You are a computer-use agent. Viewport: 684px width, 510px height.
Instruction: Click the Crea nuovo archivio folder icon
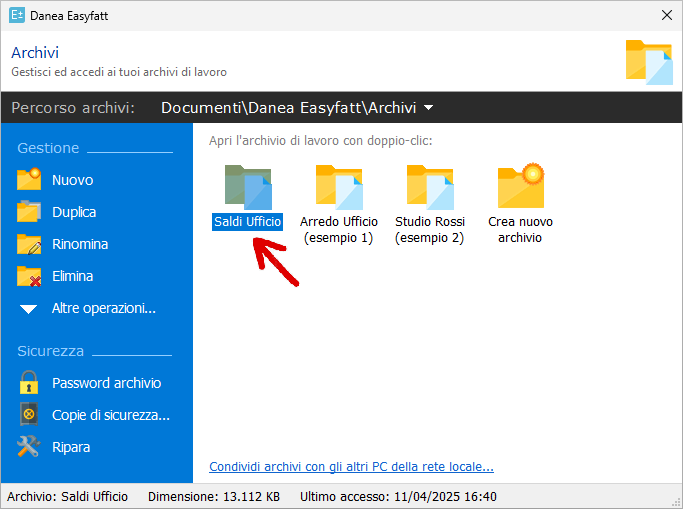(521, 185)
